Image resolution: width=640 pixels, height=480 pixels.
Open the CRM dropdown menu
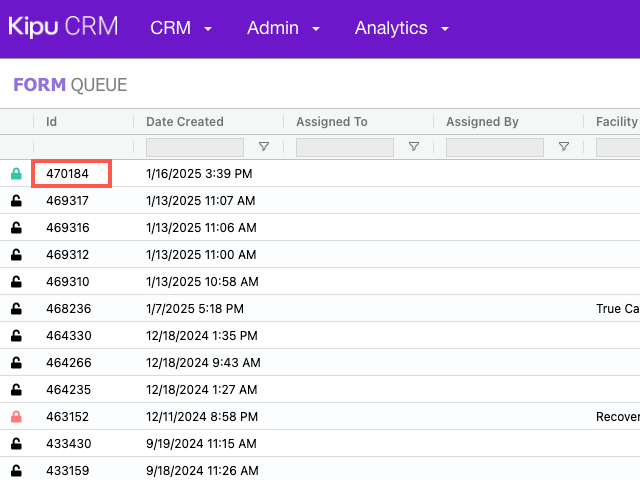click(x=181, y=29)
